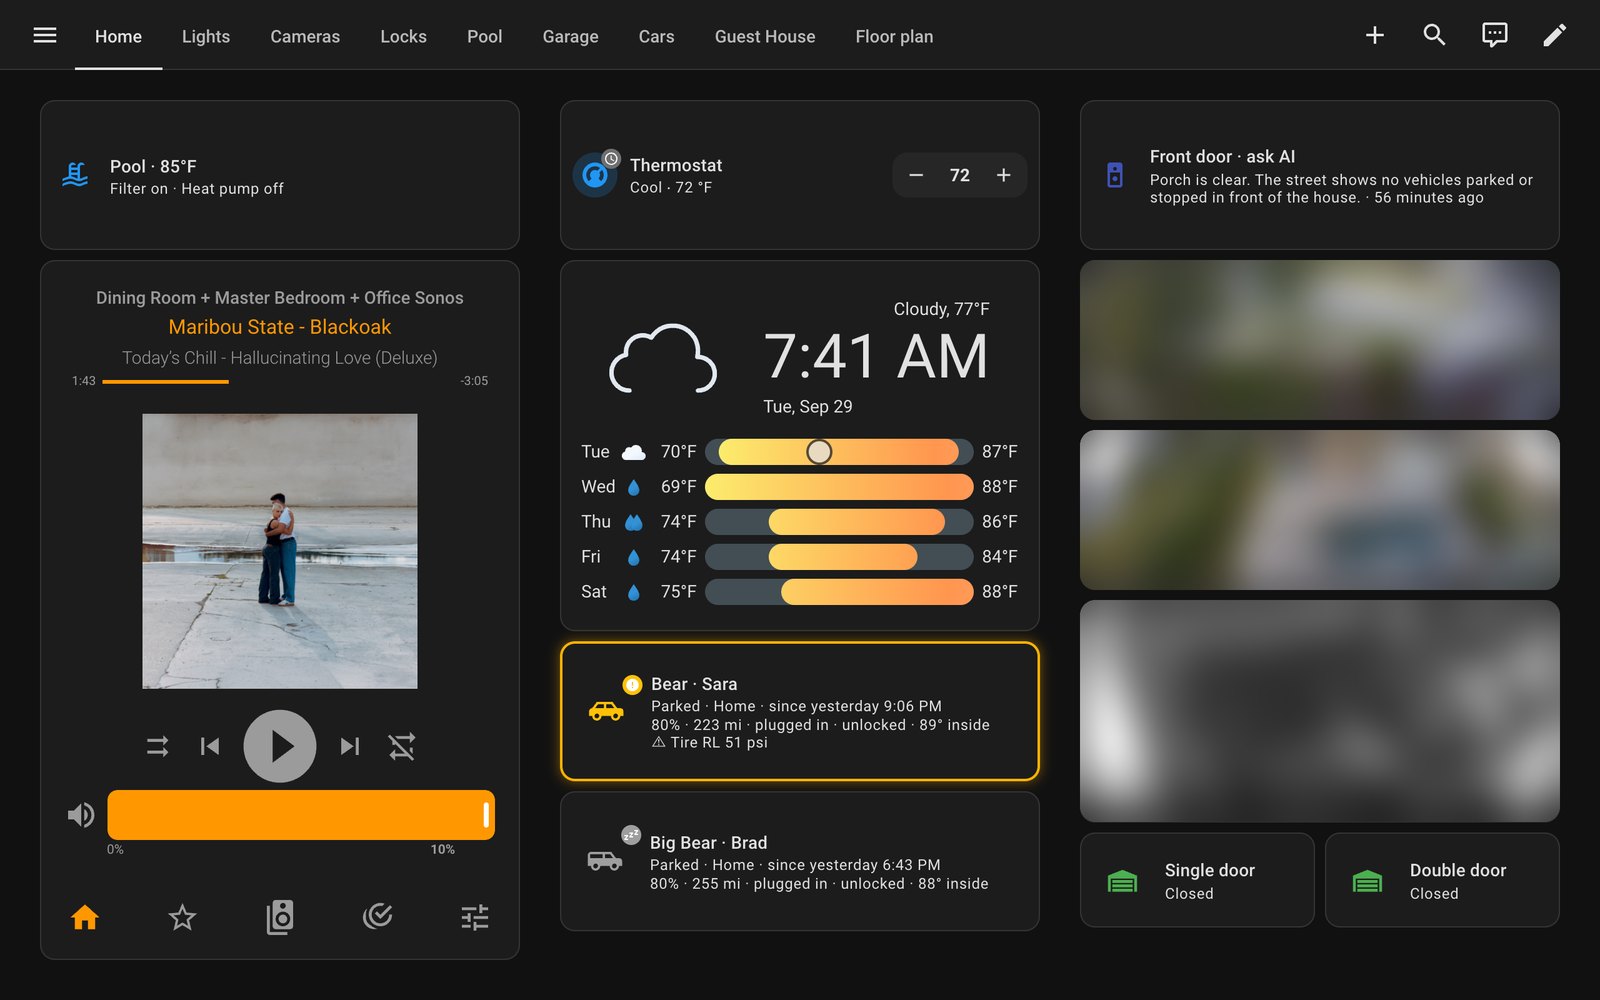Open speaker grouping icon in player
This screenshot has height=1000, width=1600.
click(x=280, y=917)
